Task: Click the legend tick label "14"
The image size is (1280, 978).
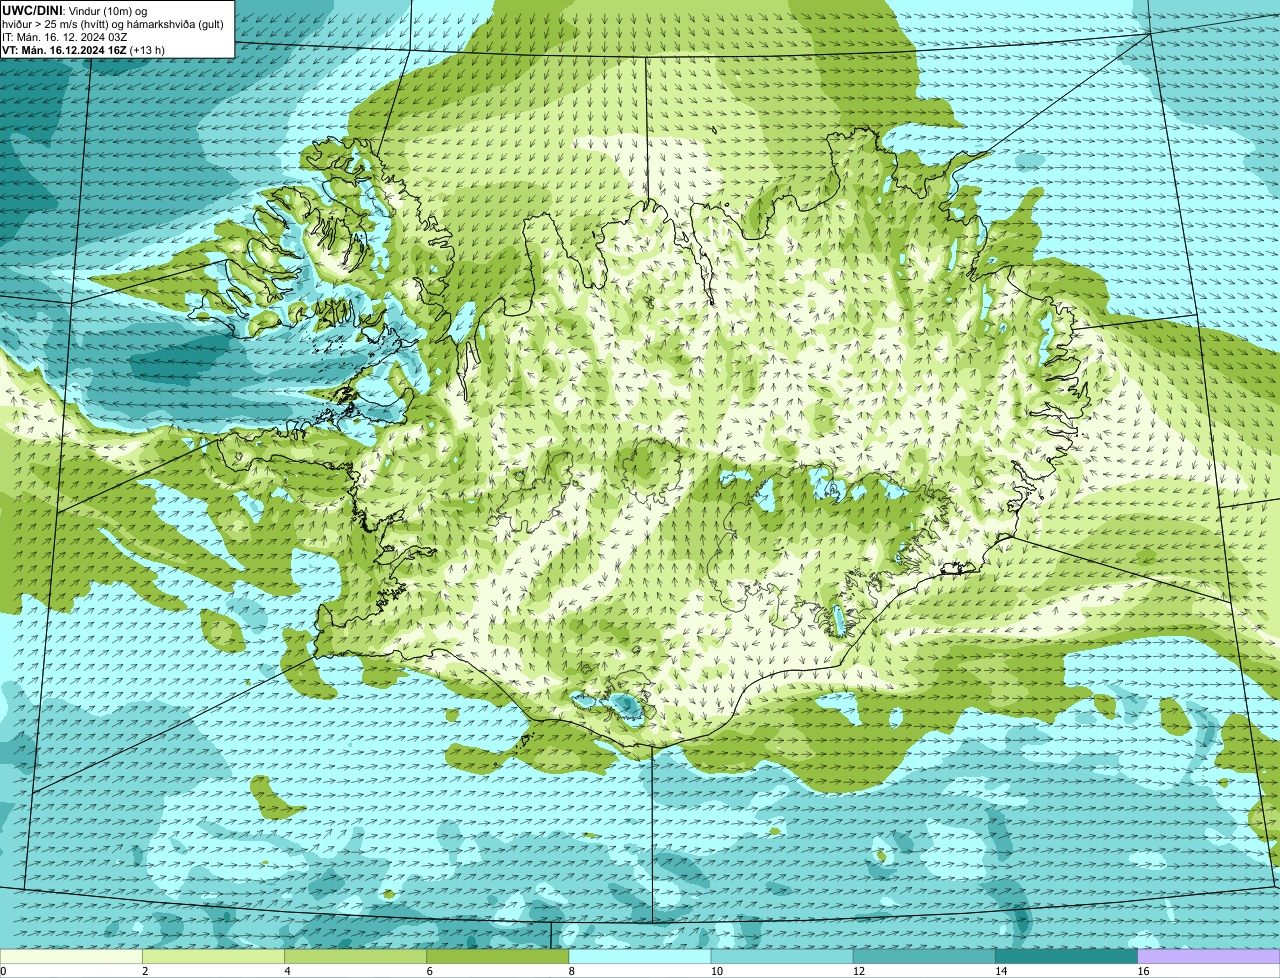Action: (1001, 971)
